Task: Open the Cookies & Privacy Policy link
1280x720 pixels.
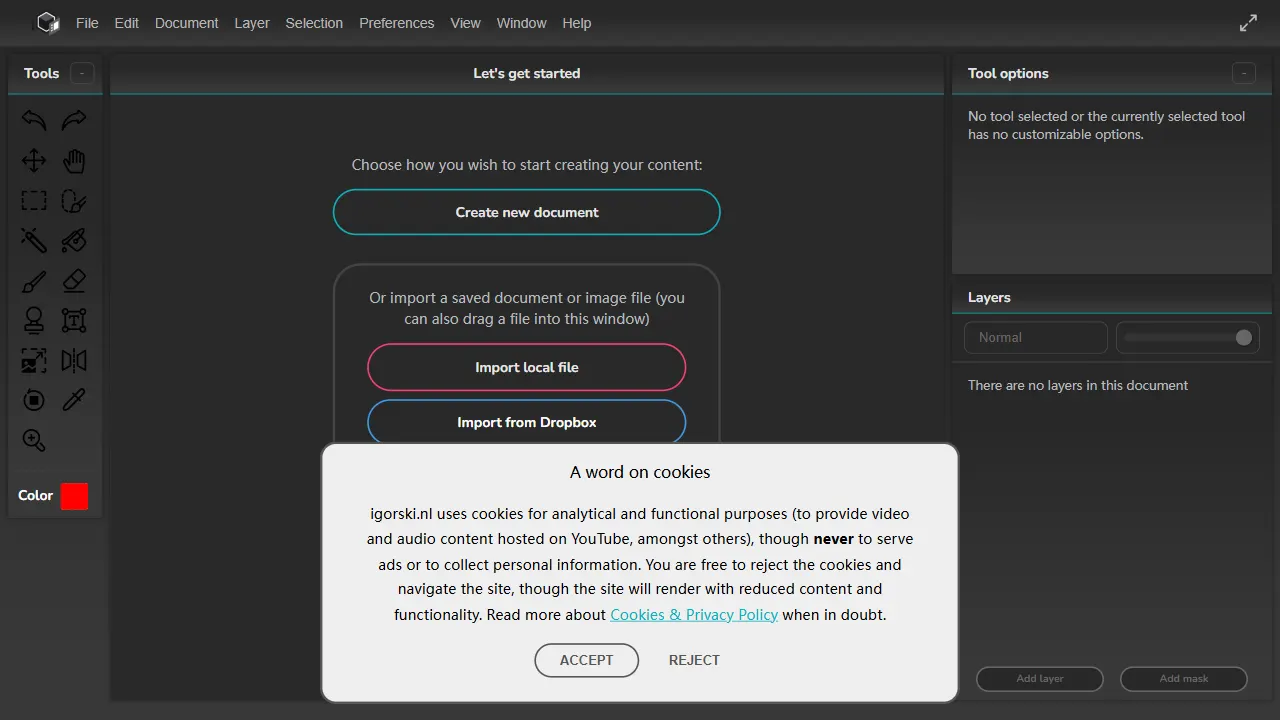Action: [694, 614]
